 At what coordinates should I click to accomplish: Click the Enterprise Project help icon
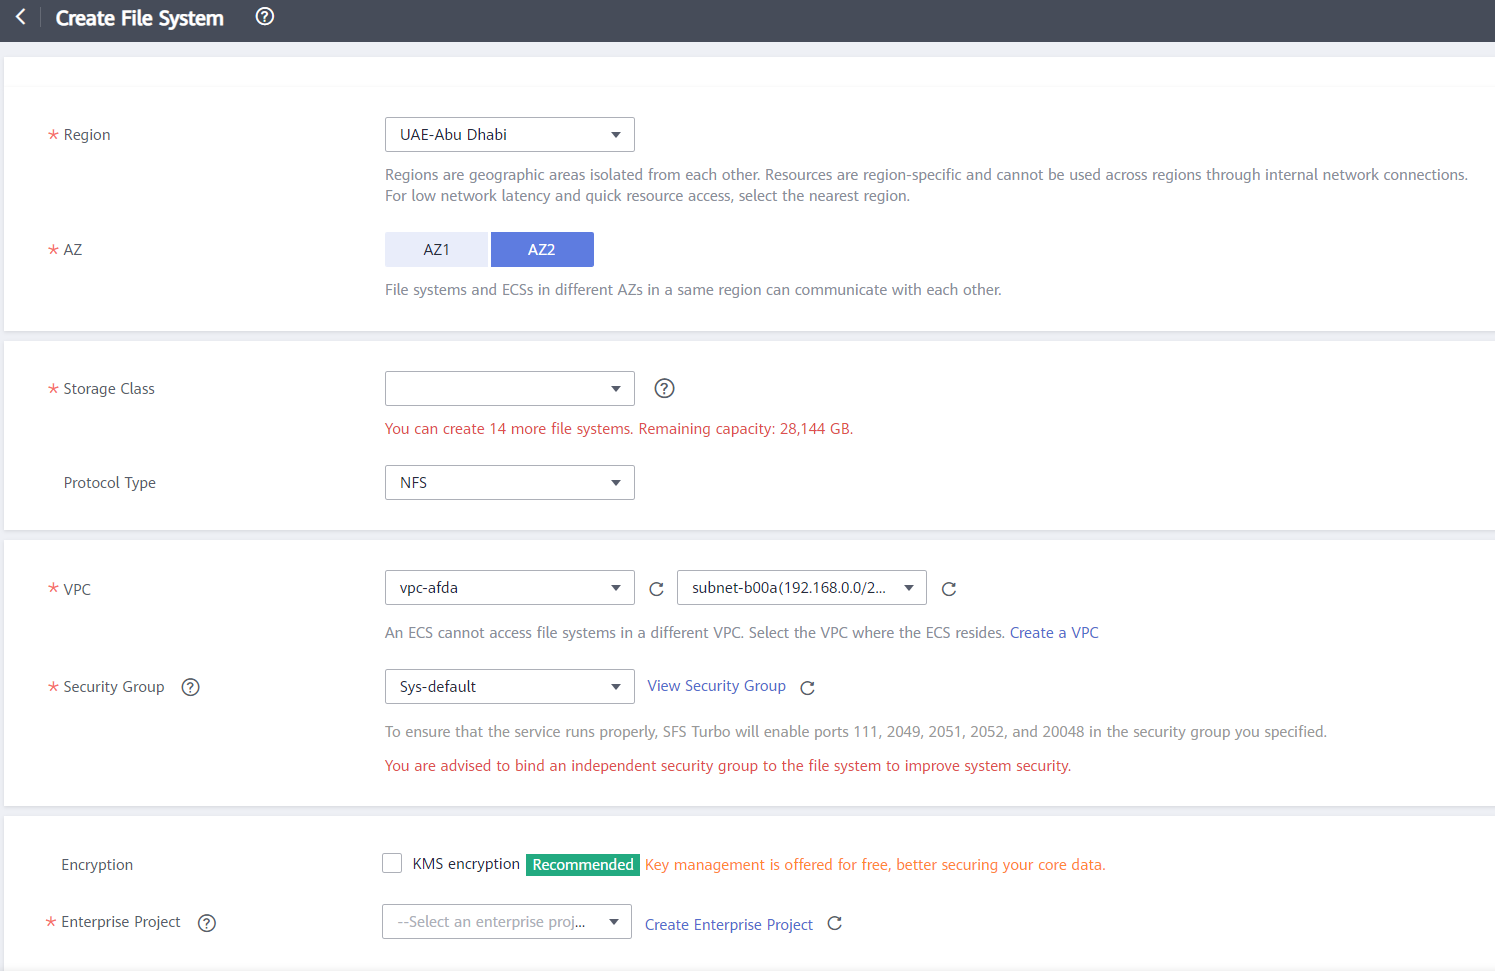(207, 923)
